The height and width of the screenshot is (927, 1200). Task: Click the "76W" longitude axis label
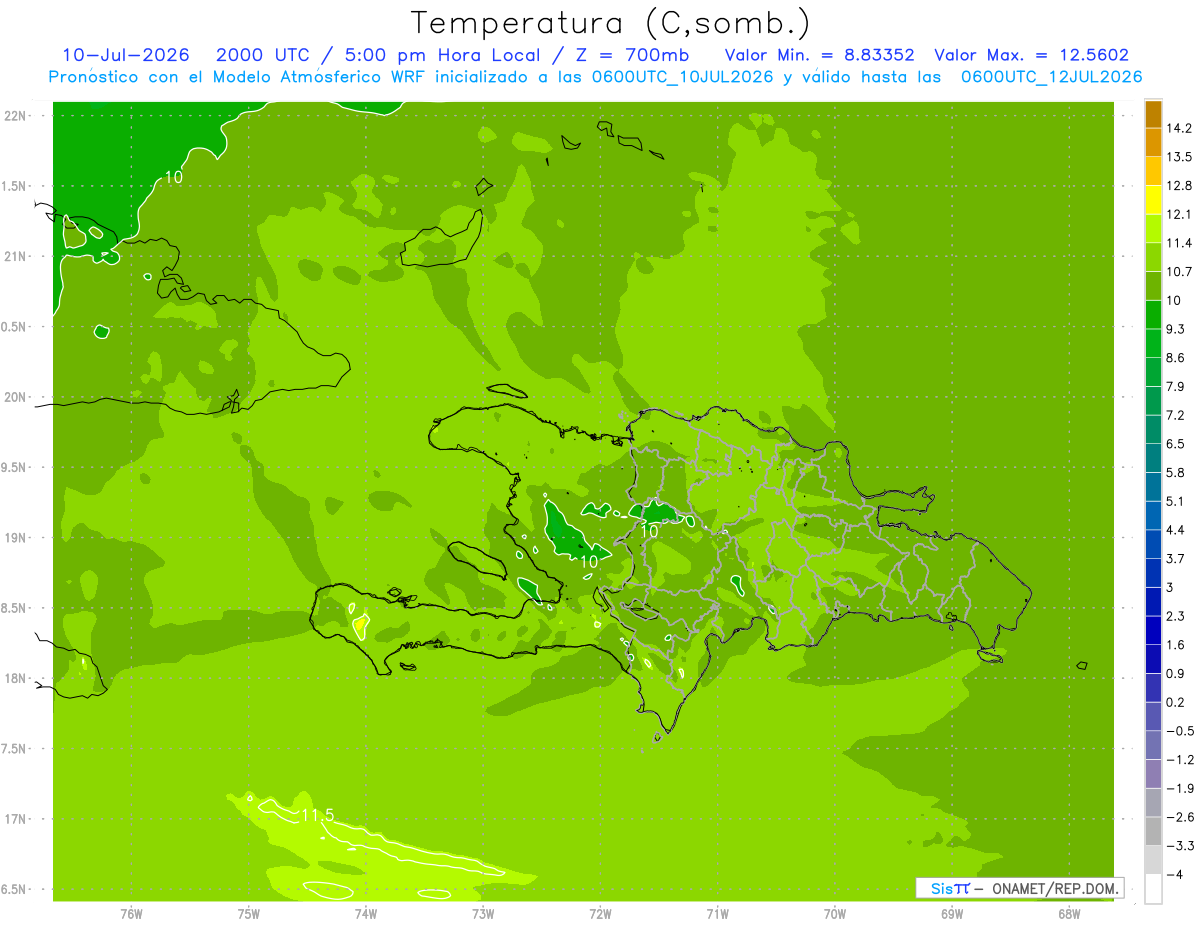tap(131, 914)
